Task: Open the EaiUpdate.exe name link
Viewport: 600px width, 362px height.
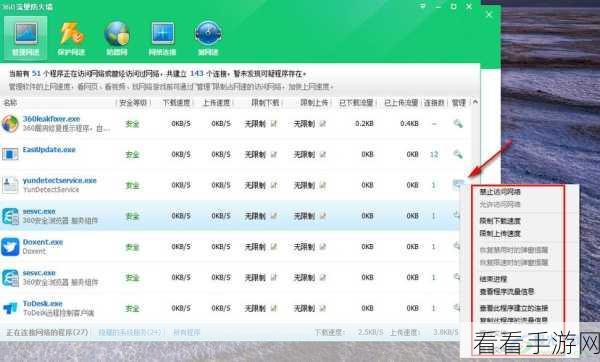Action: (49, 150)
